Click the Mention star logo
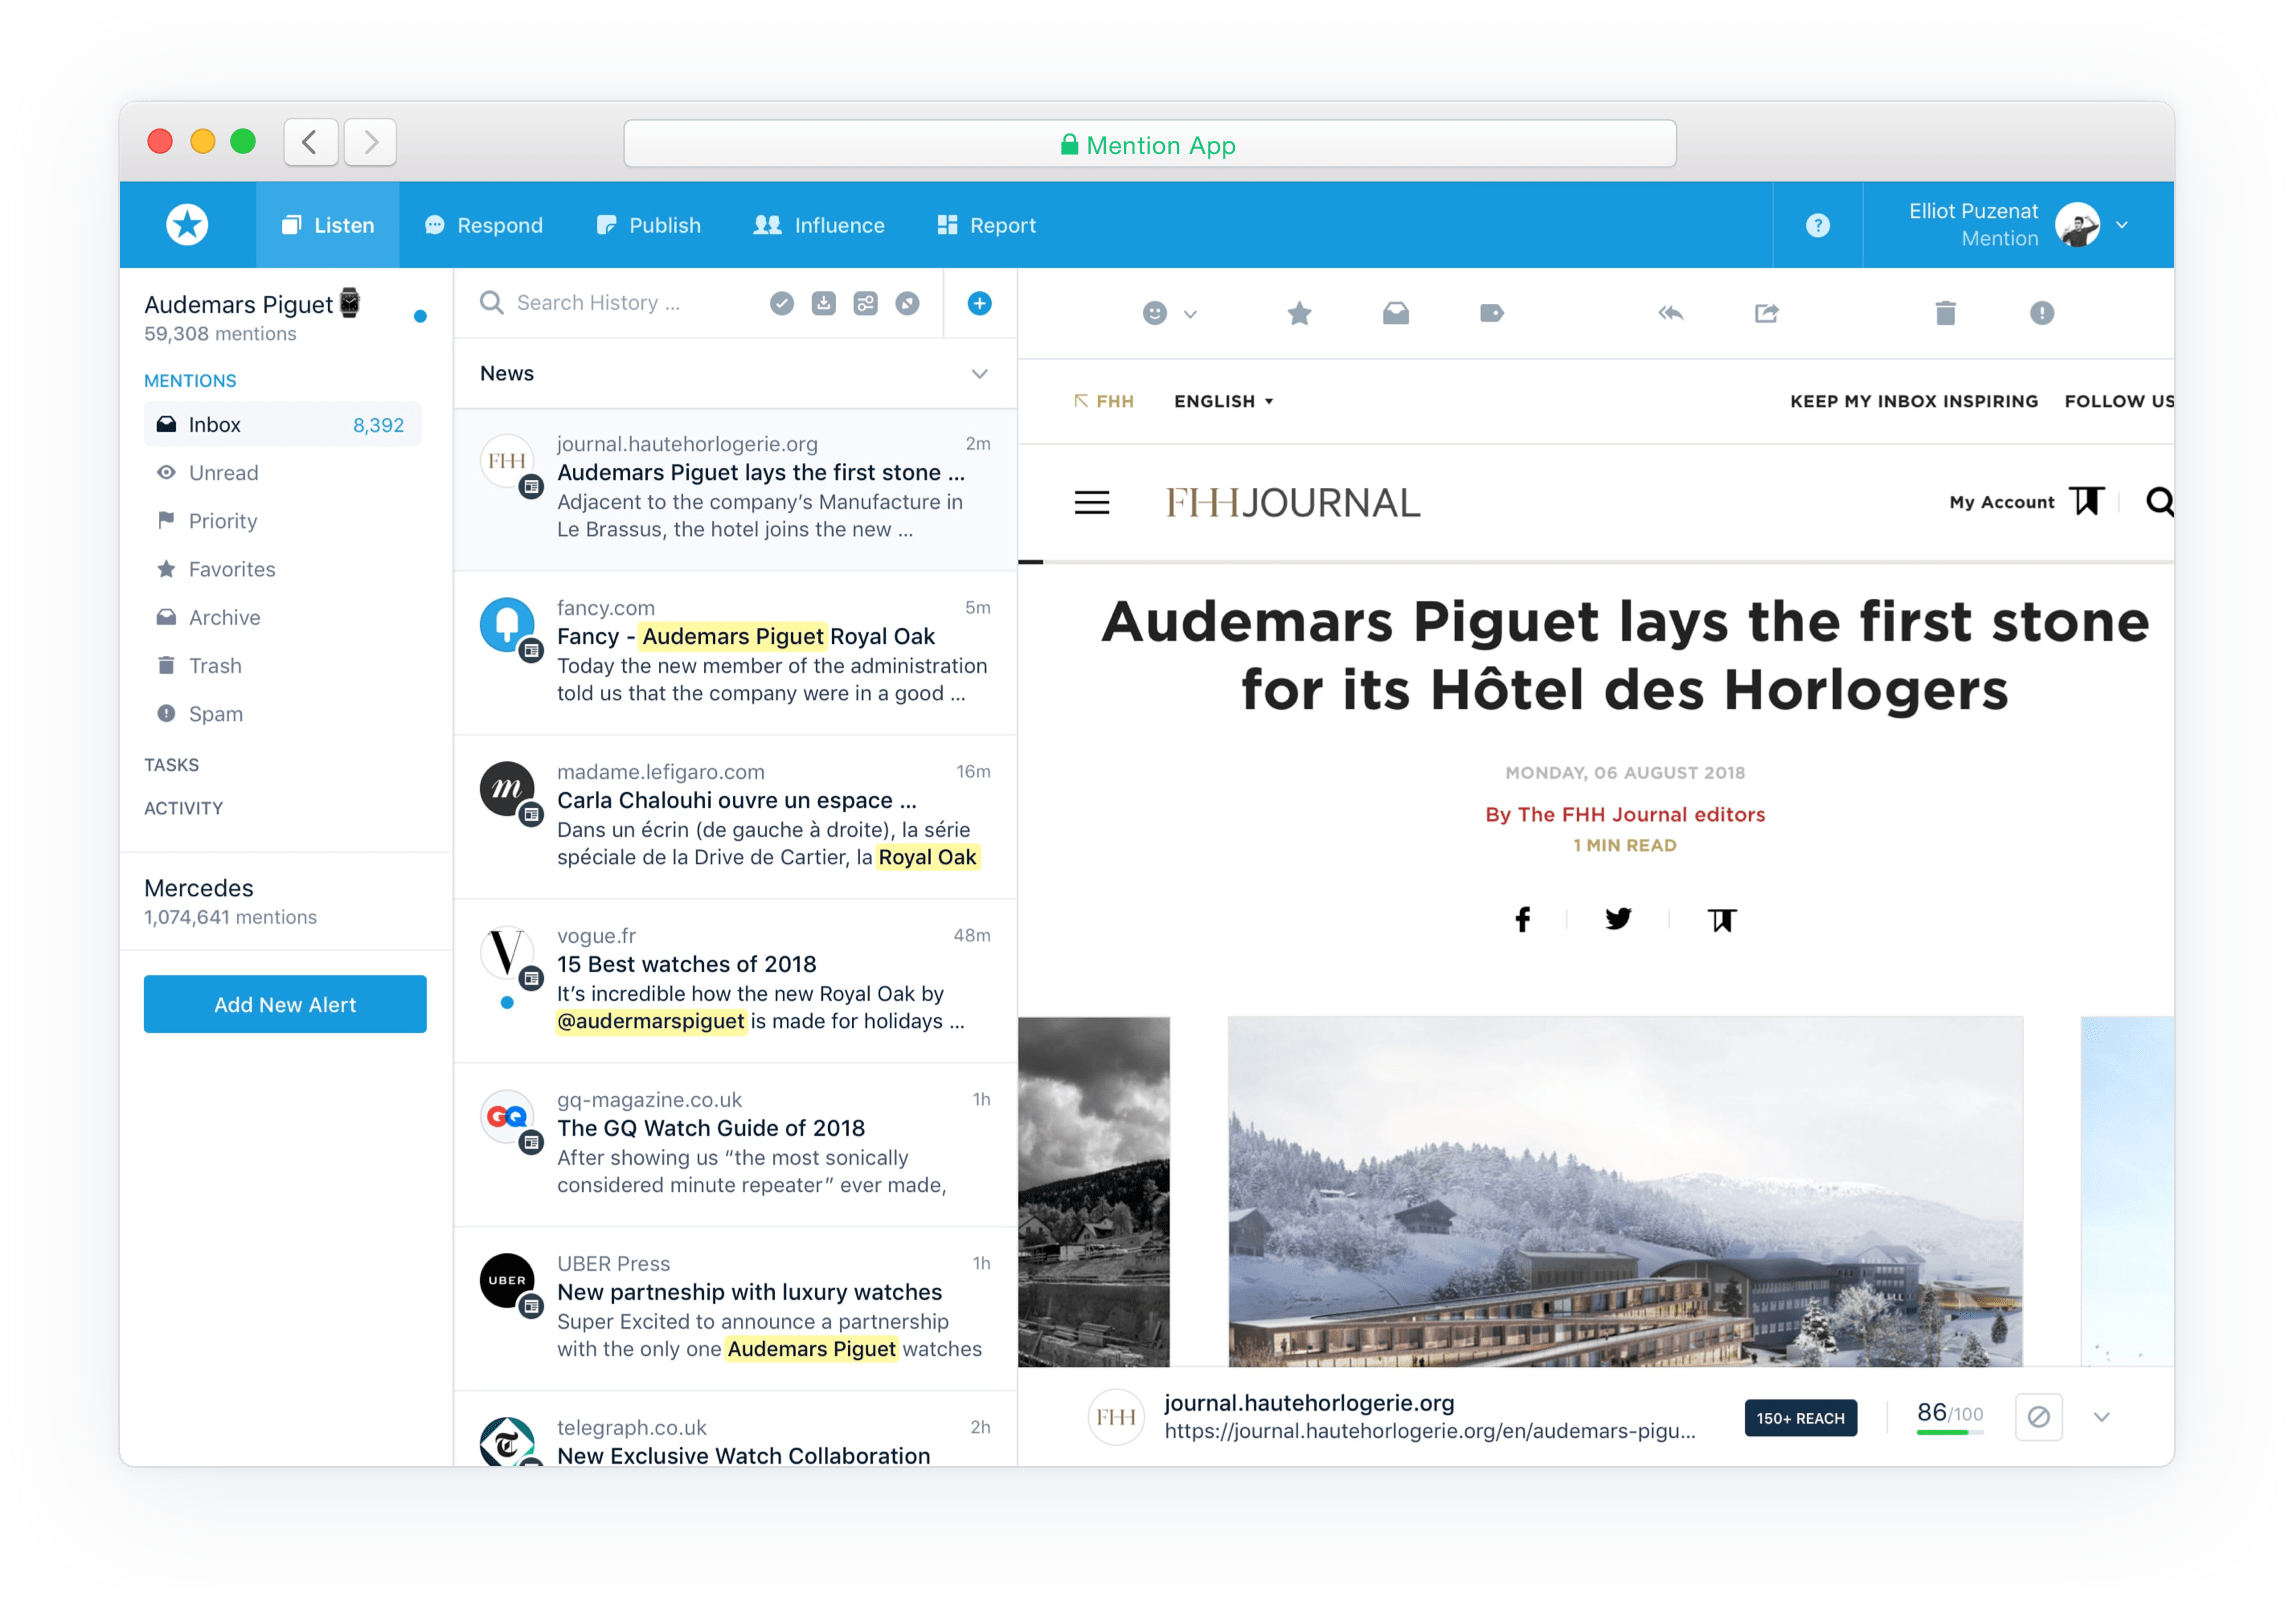 [x=187, y=224]
